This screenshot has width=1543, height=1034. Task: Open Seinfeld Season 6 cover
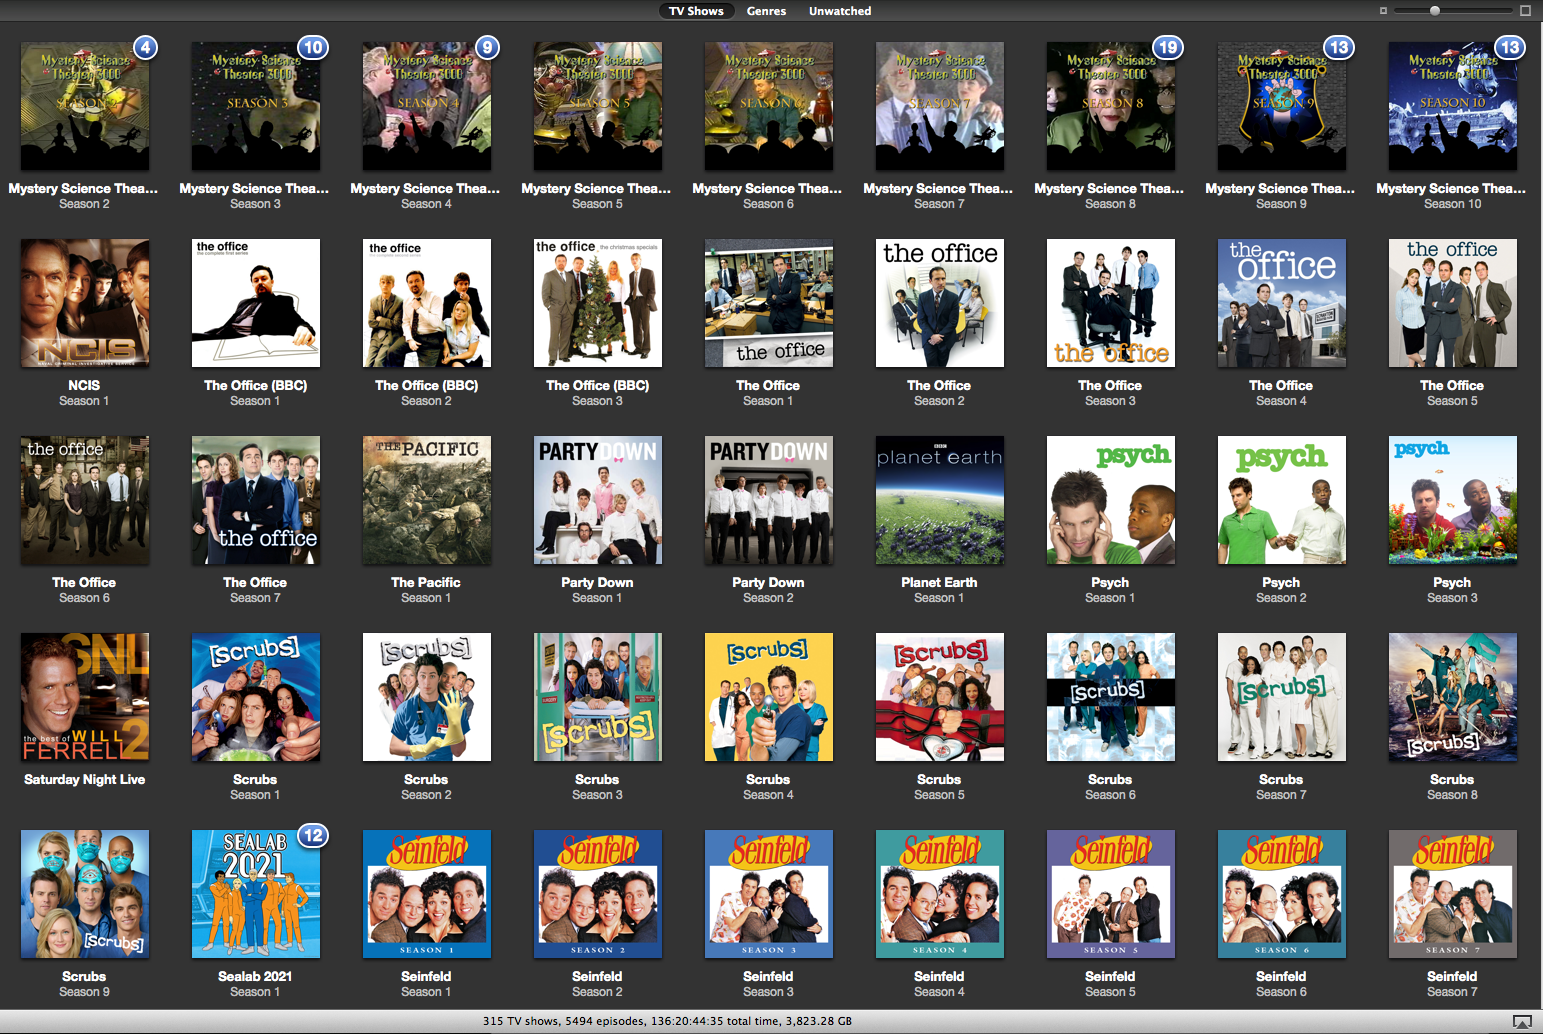pos(1282,894)
